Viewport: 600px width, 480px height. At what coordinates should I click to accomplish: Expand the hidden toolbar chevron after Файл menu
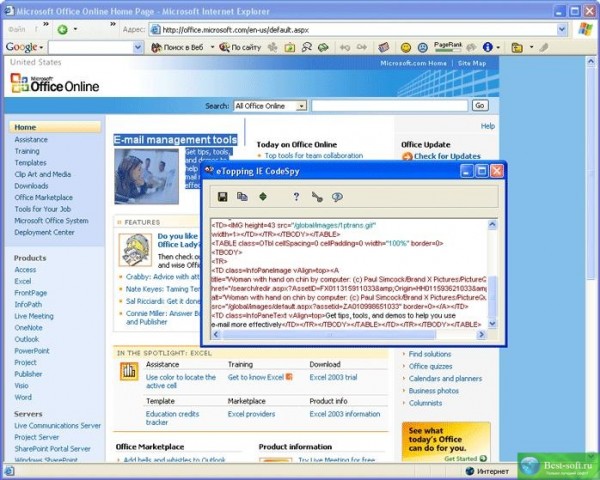46,24
